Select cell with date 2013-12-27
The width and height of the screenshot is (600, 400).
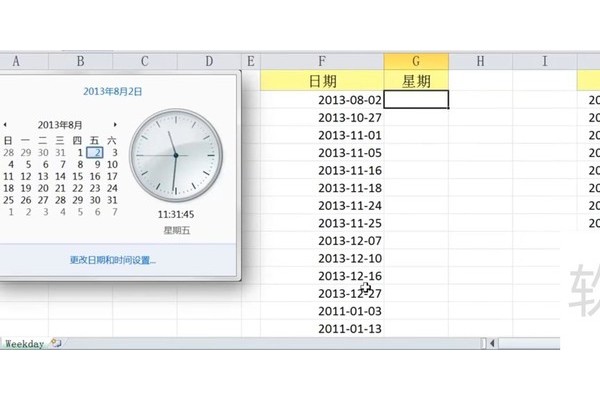[322, 294]
